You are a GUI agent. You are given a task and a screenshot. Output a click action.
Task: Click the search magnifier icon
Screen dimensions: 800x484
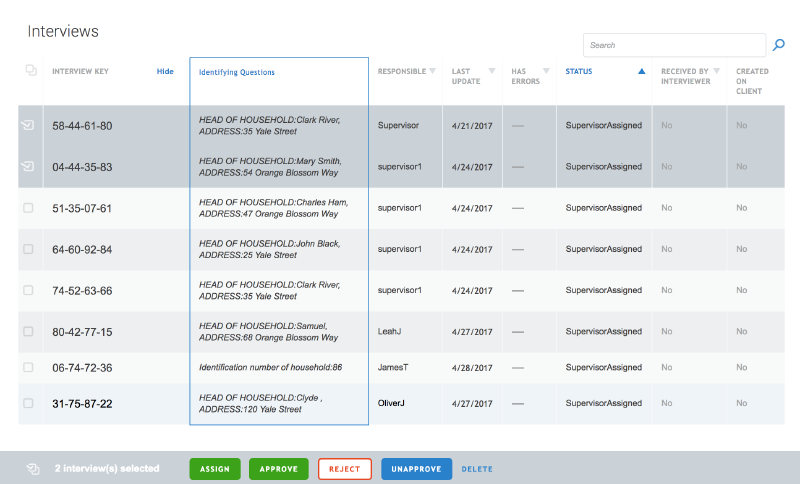[779, 45]
